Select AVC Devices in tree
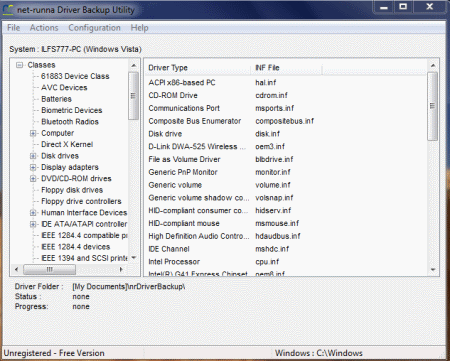The height and width of the screenshot is (361, 450). [64, 88]
